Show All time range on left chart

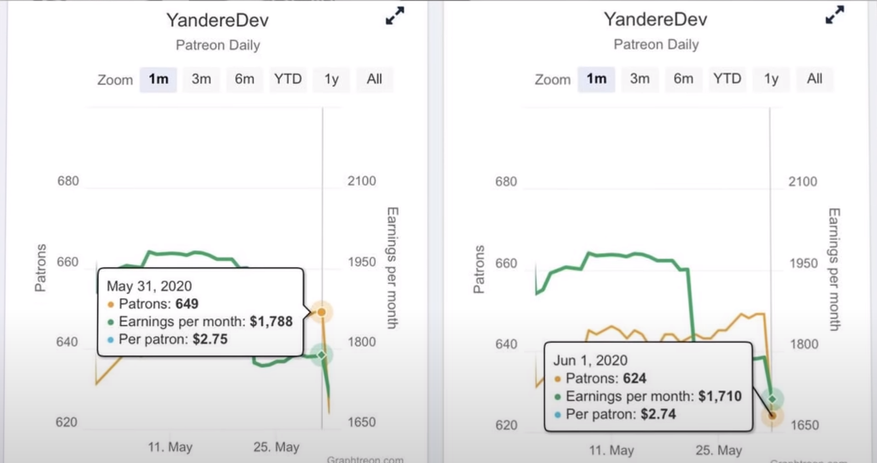coord(374,80)
